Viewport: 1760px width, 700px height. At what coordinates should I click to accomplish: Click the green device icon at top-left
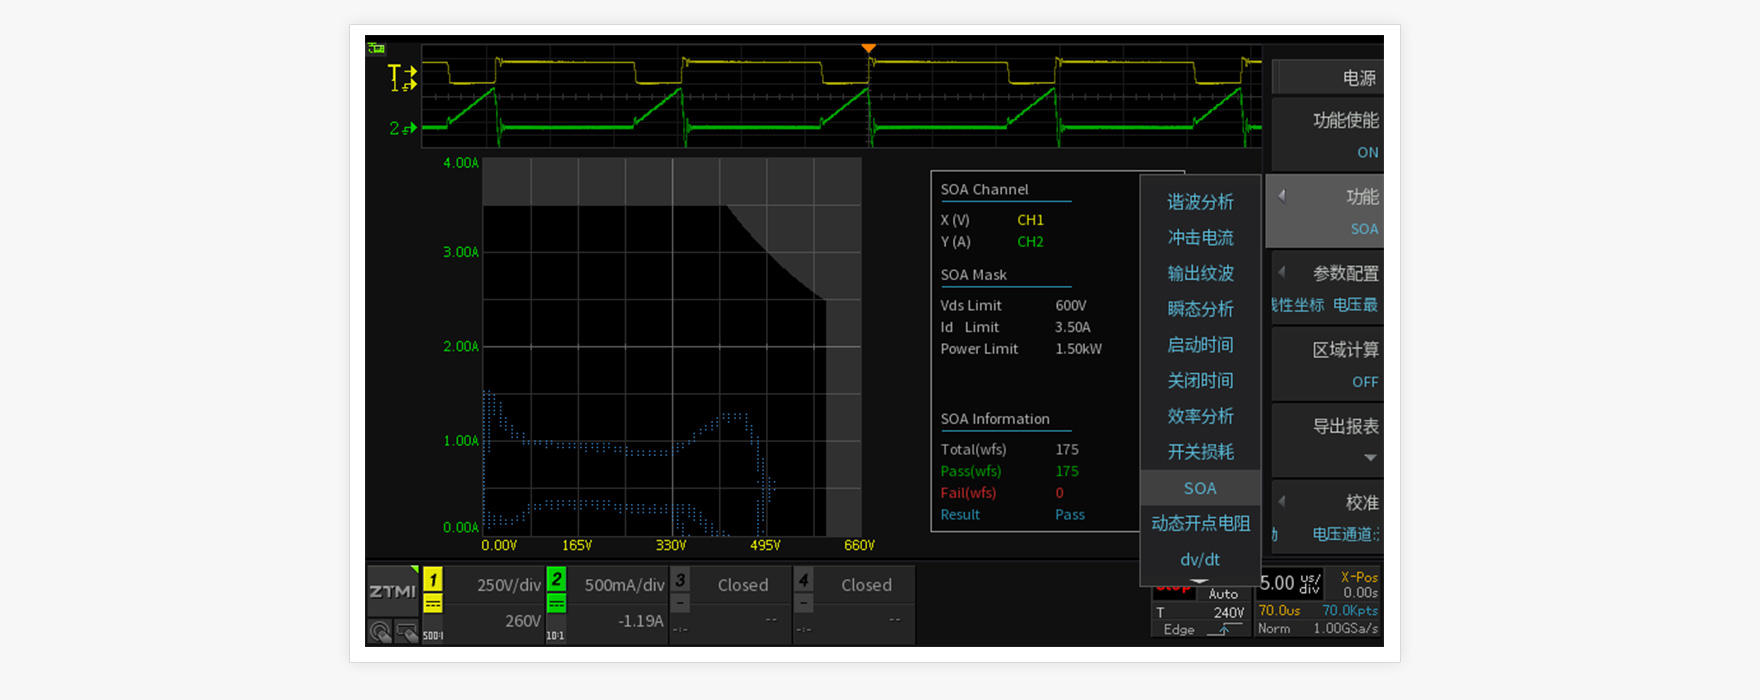(377, 48)
